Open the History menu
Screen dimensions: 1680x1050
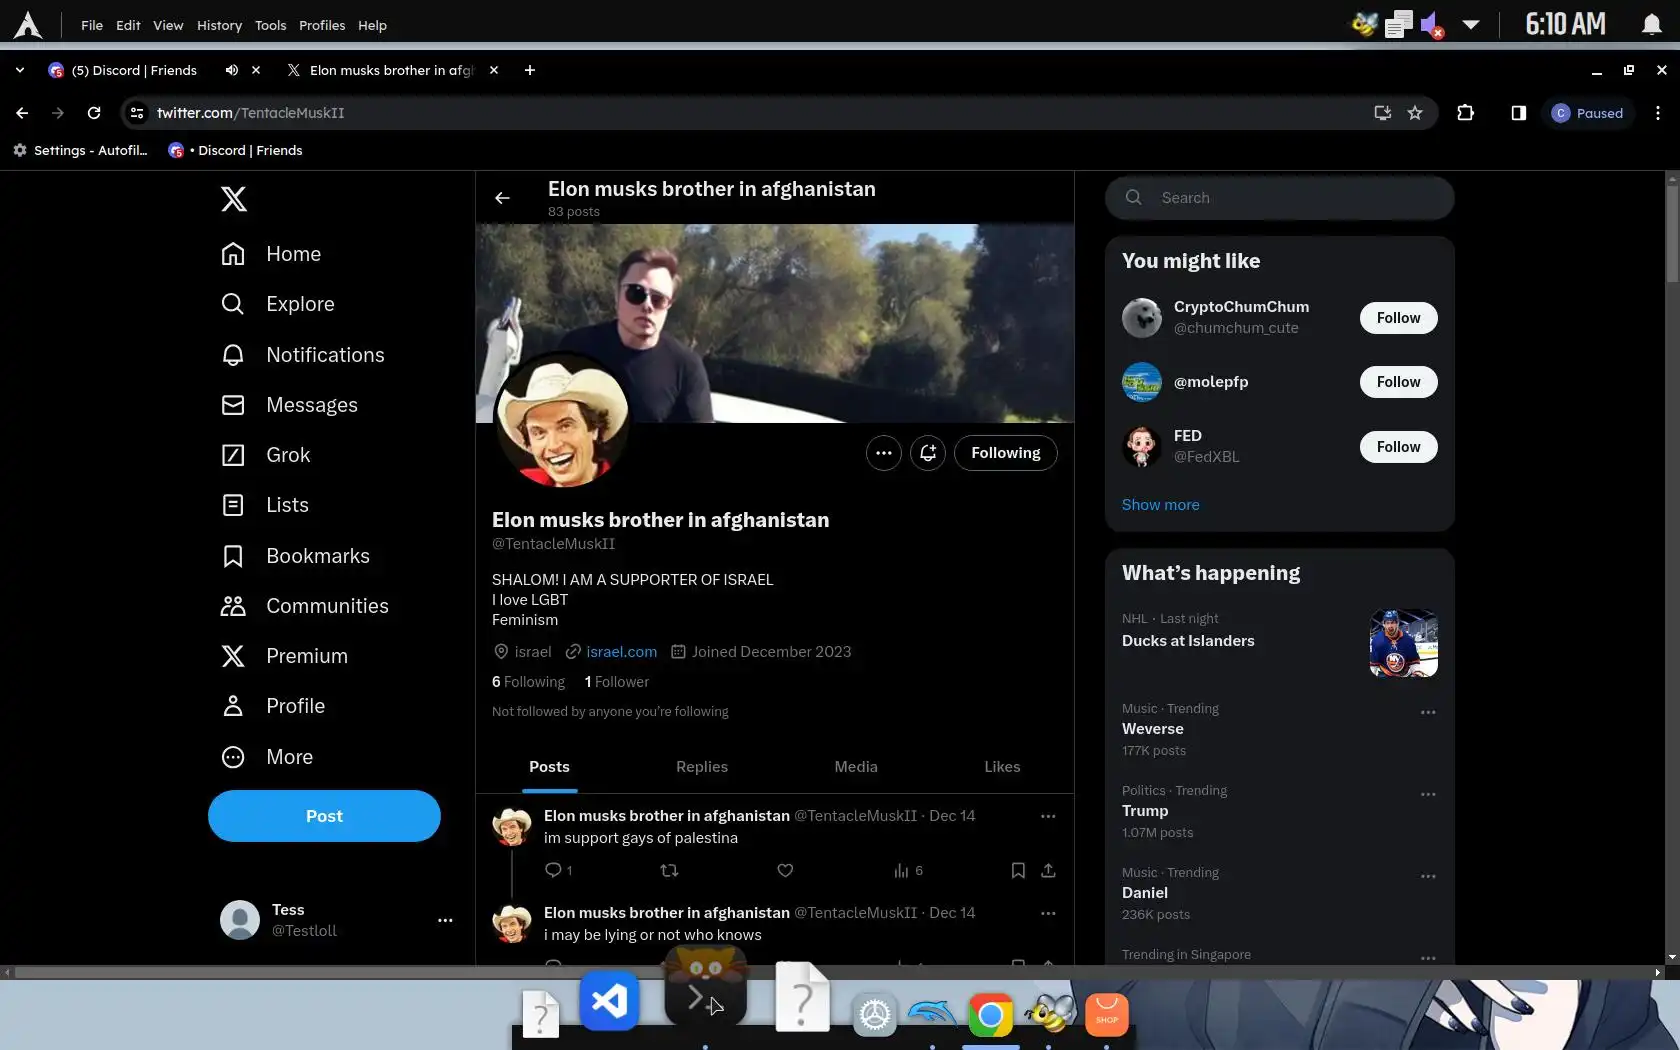click(219, 25)
